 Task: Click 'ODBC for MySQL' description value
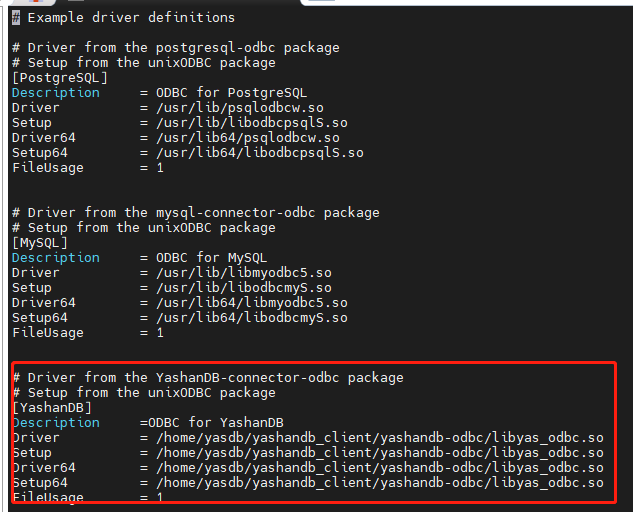(x=212, y=258)
